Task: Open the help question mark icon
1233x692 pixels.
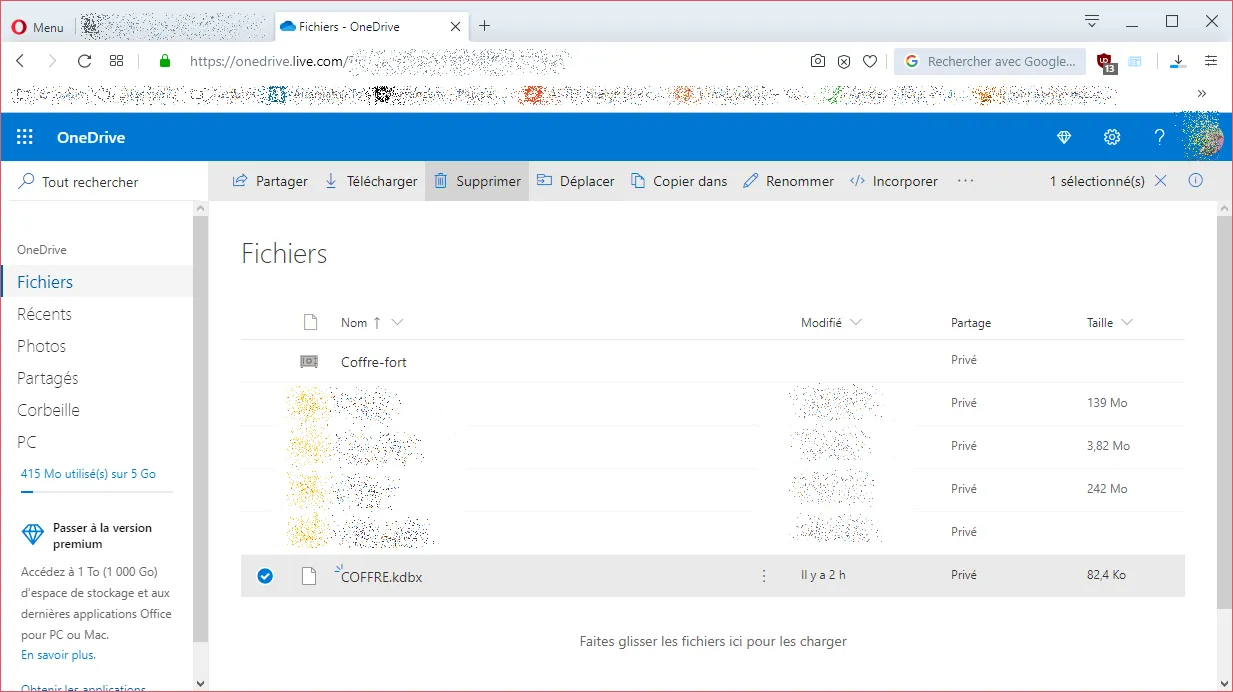Action: 1160,137
